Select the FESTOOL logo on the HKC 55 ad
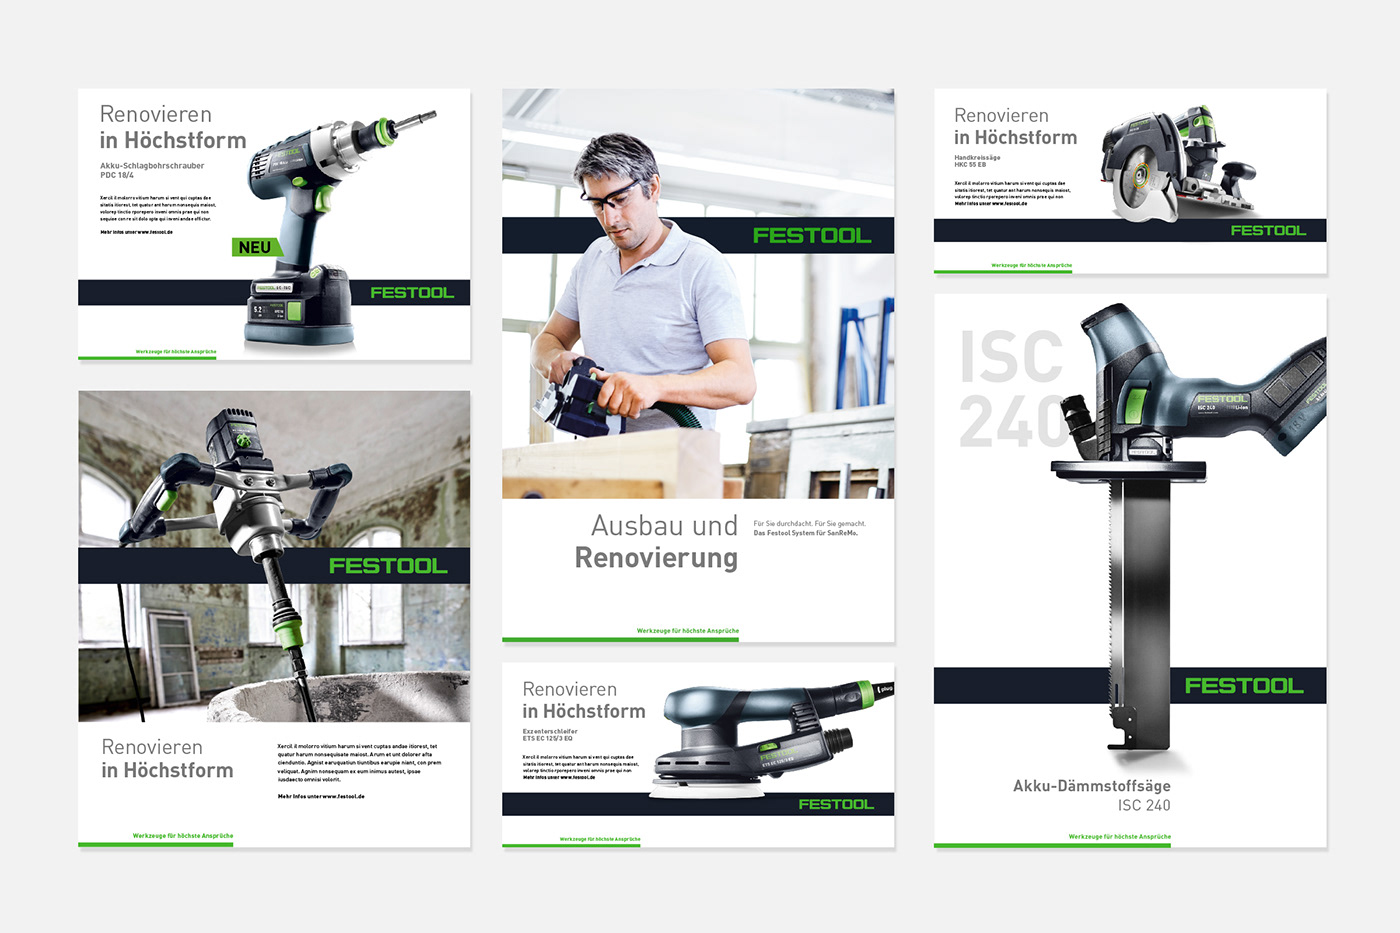1400x933 pixels. click(x=1269, y=229)
